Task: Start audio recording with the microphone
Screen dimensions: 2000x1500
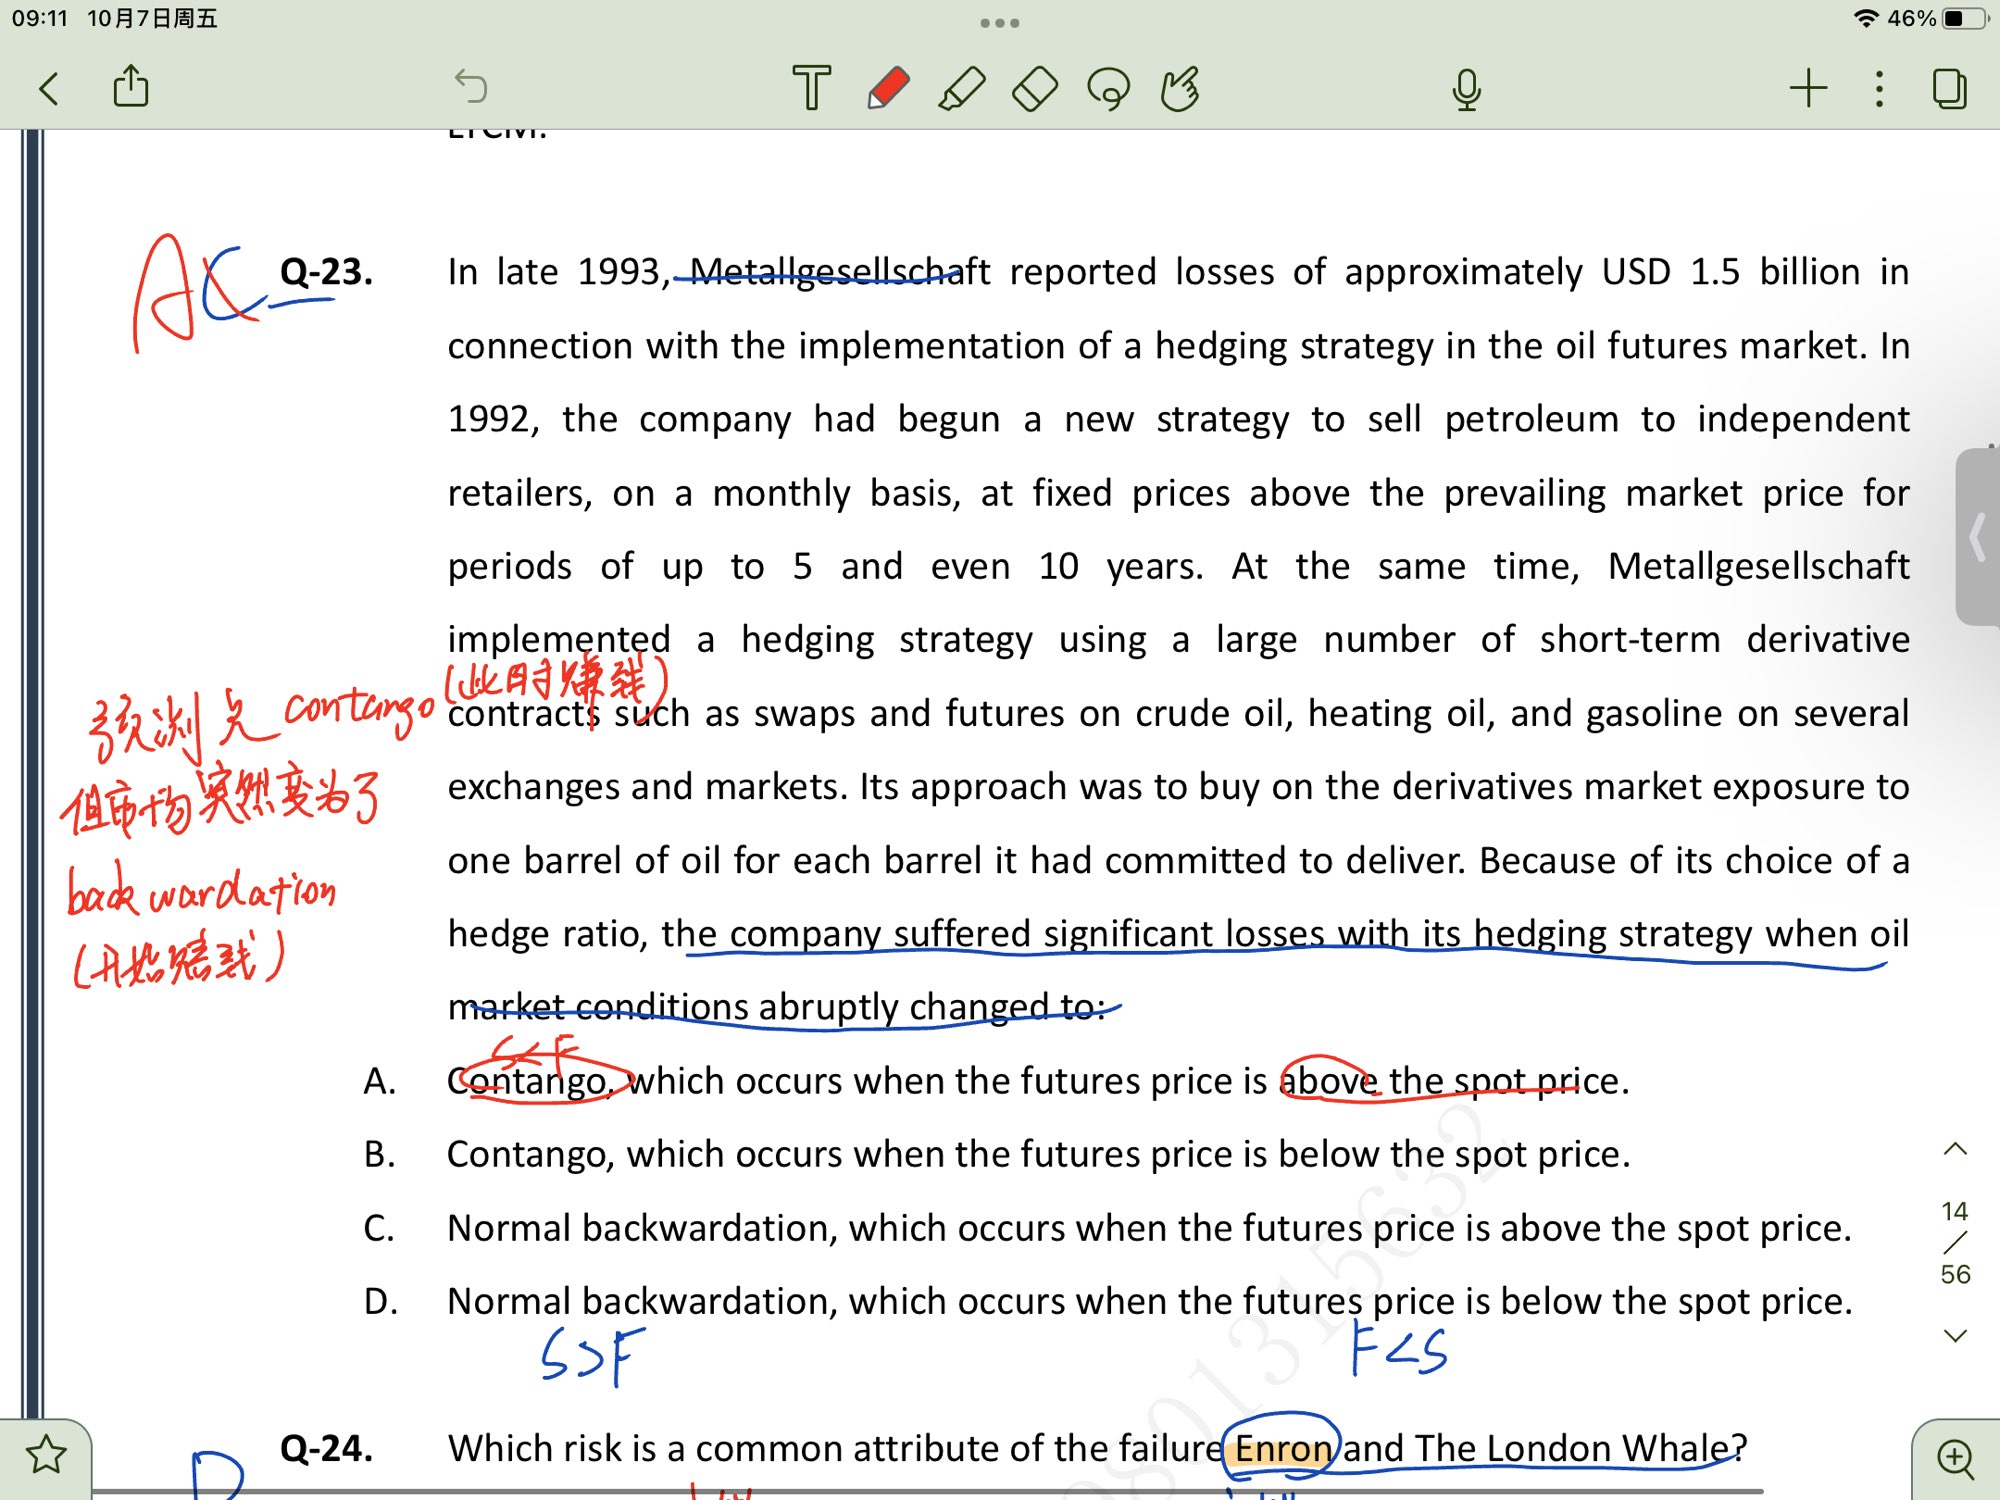Action: point(1466,88)
